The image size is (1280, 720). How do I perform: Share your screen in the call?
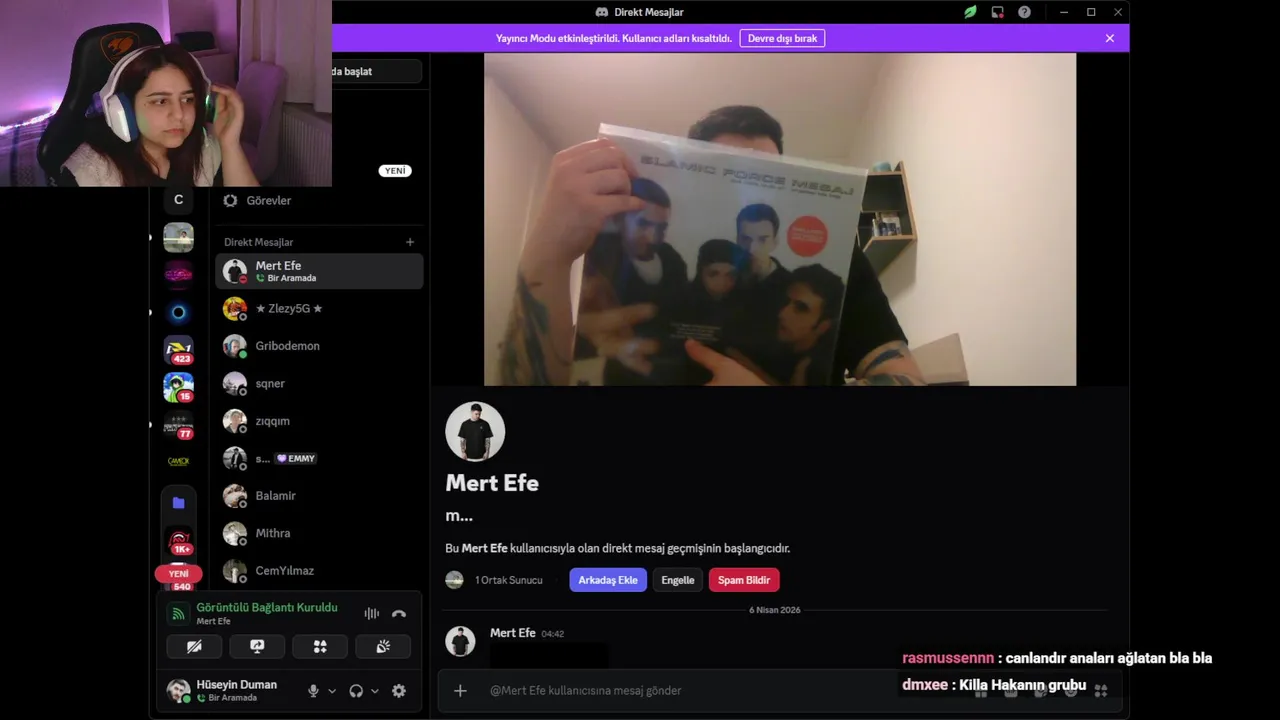(x=257, y=647)
